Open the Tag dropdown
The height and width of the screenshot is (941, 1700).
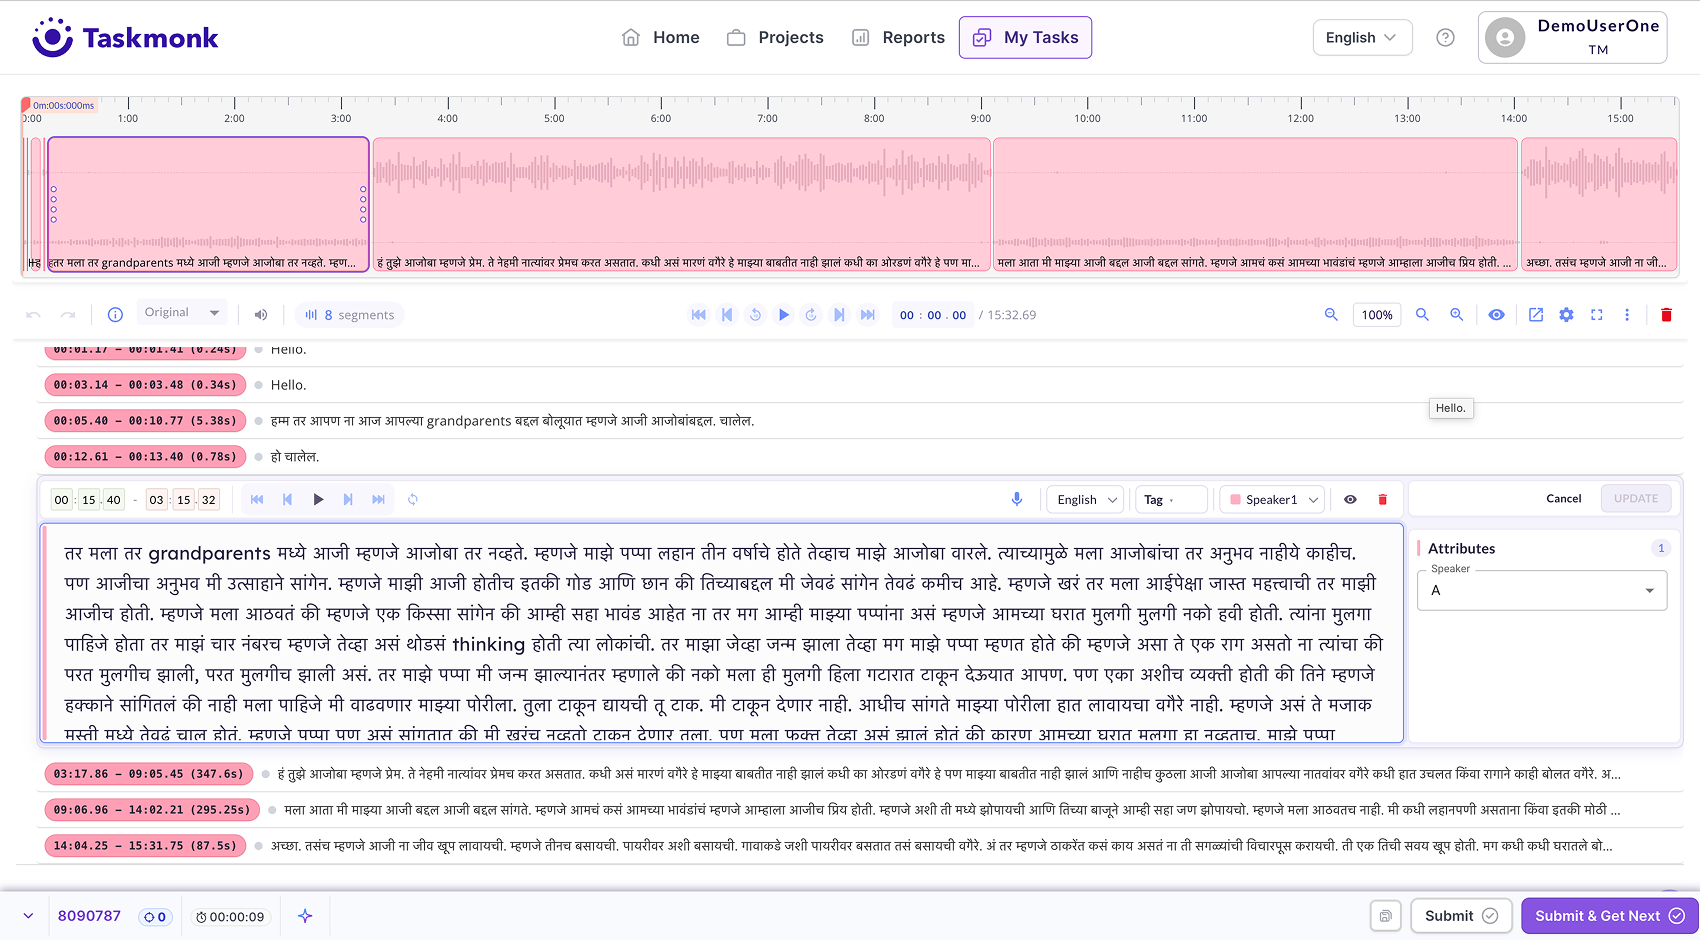pyautogui.click(x=1171, y=499)
